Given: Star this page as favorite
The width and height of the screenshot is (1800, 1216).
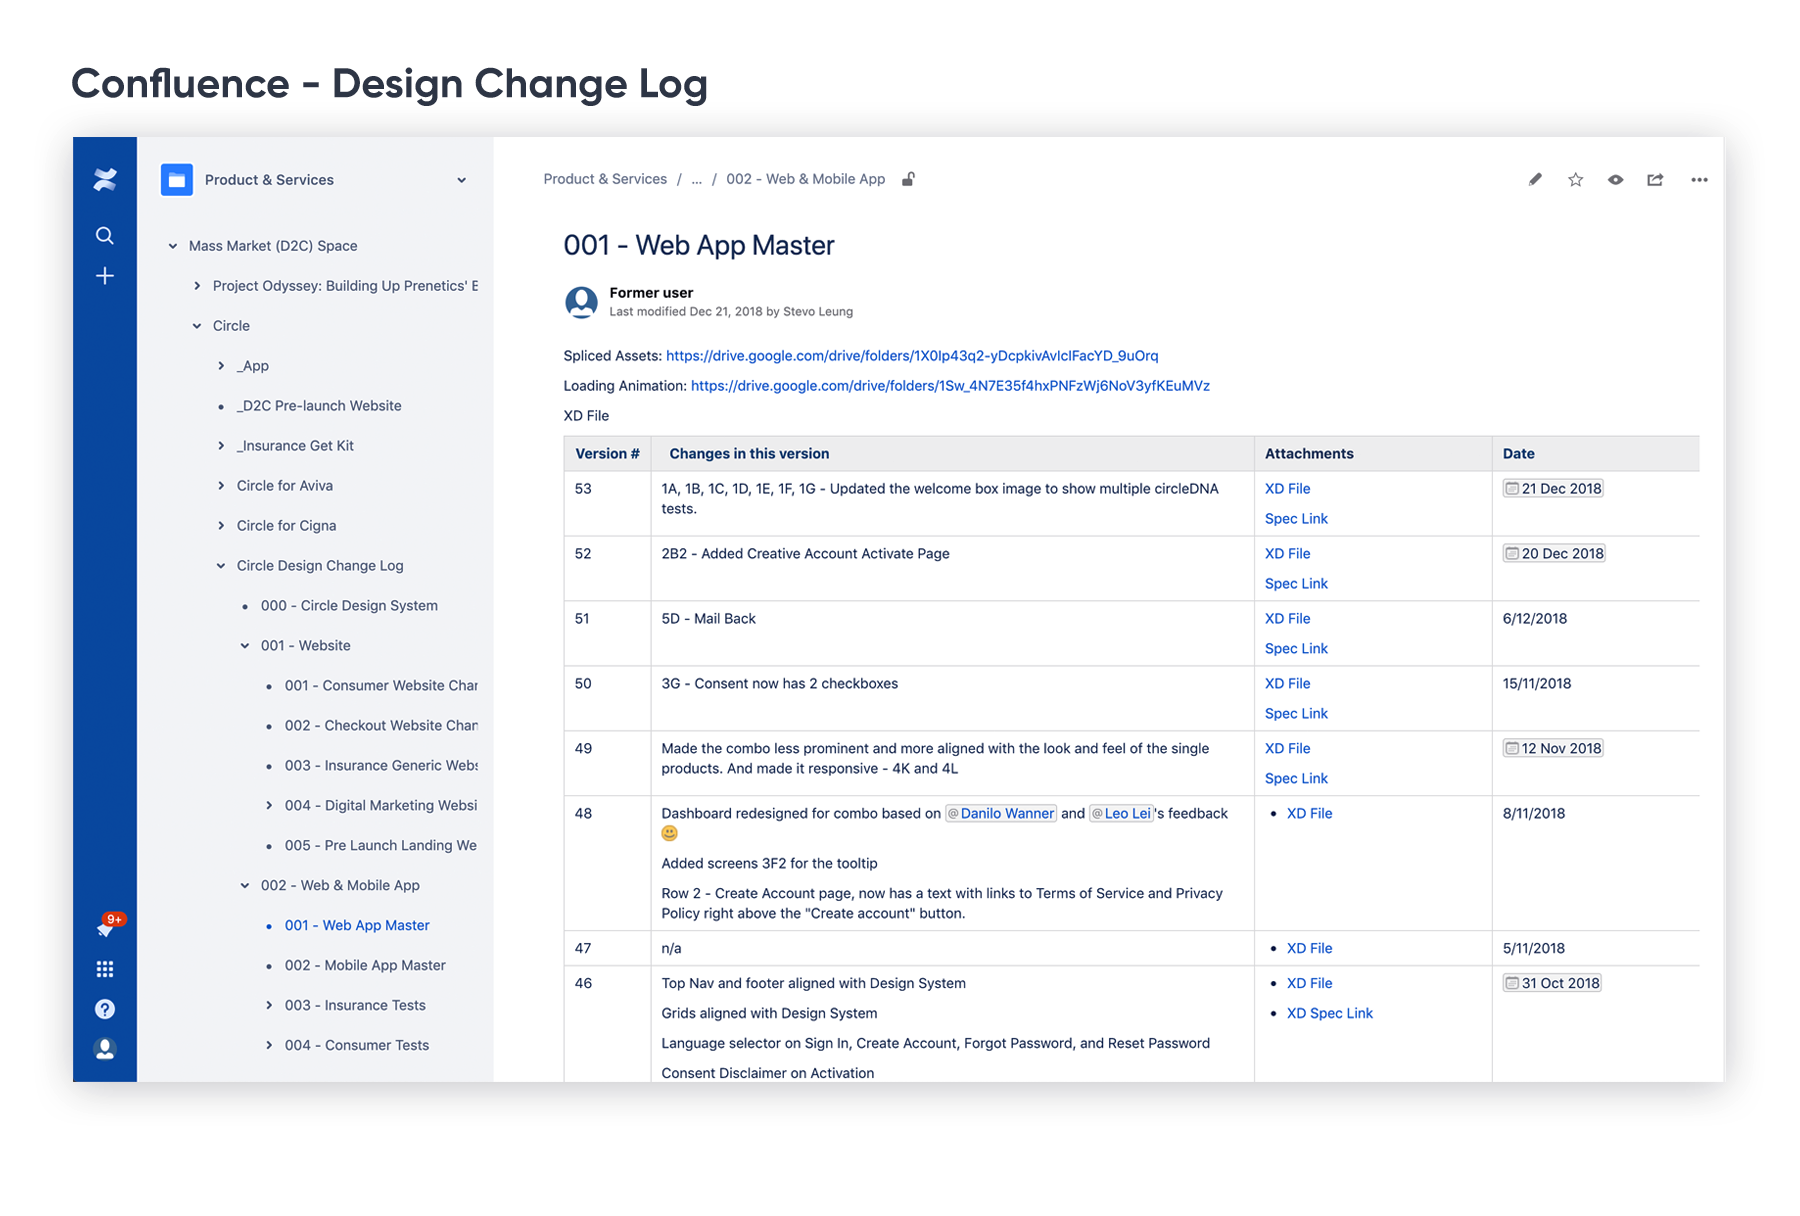Looking at the screenshot, I should click(x=1576, y=180).
